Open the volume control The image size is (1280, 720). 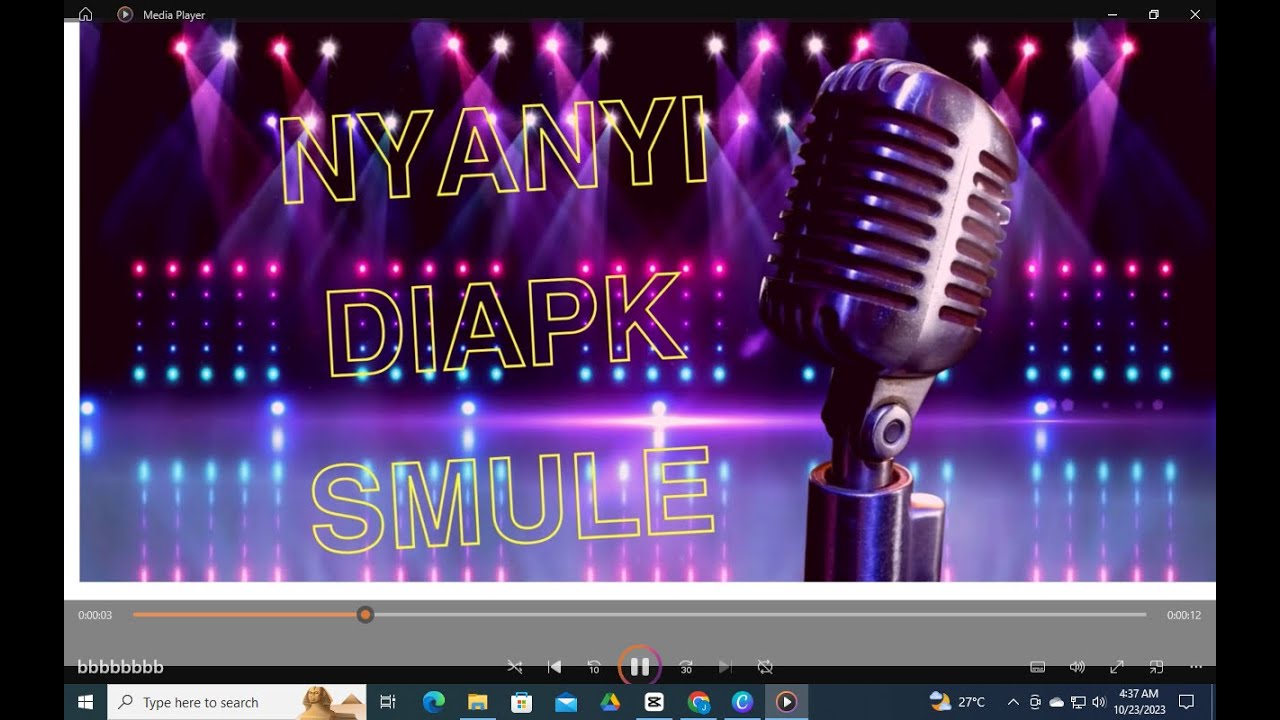click(x=1077, y=666)
